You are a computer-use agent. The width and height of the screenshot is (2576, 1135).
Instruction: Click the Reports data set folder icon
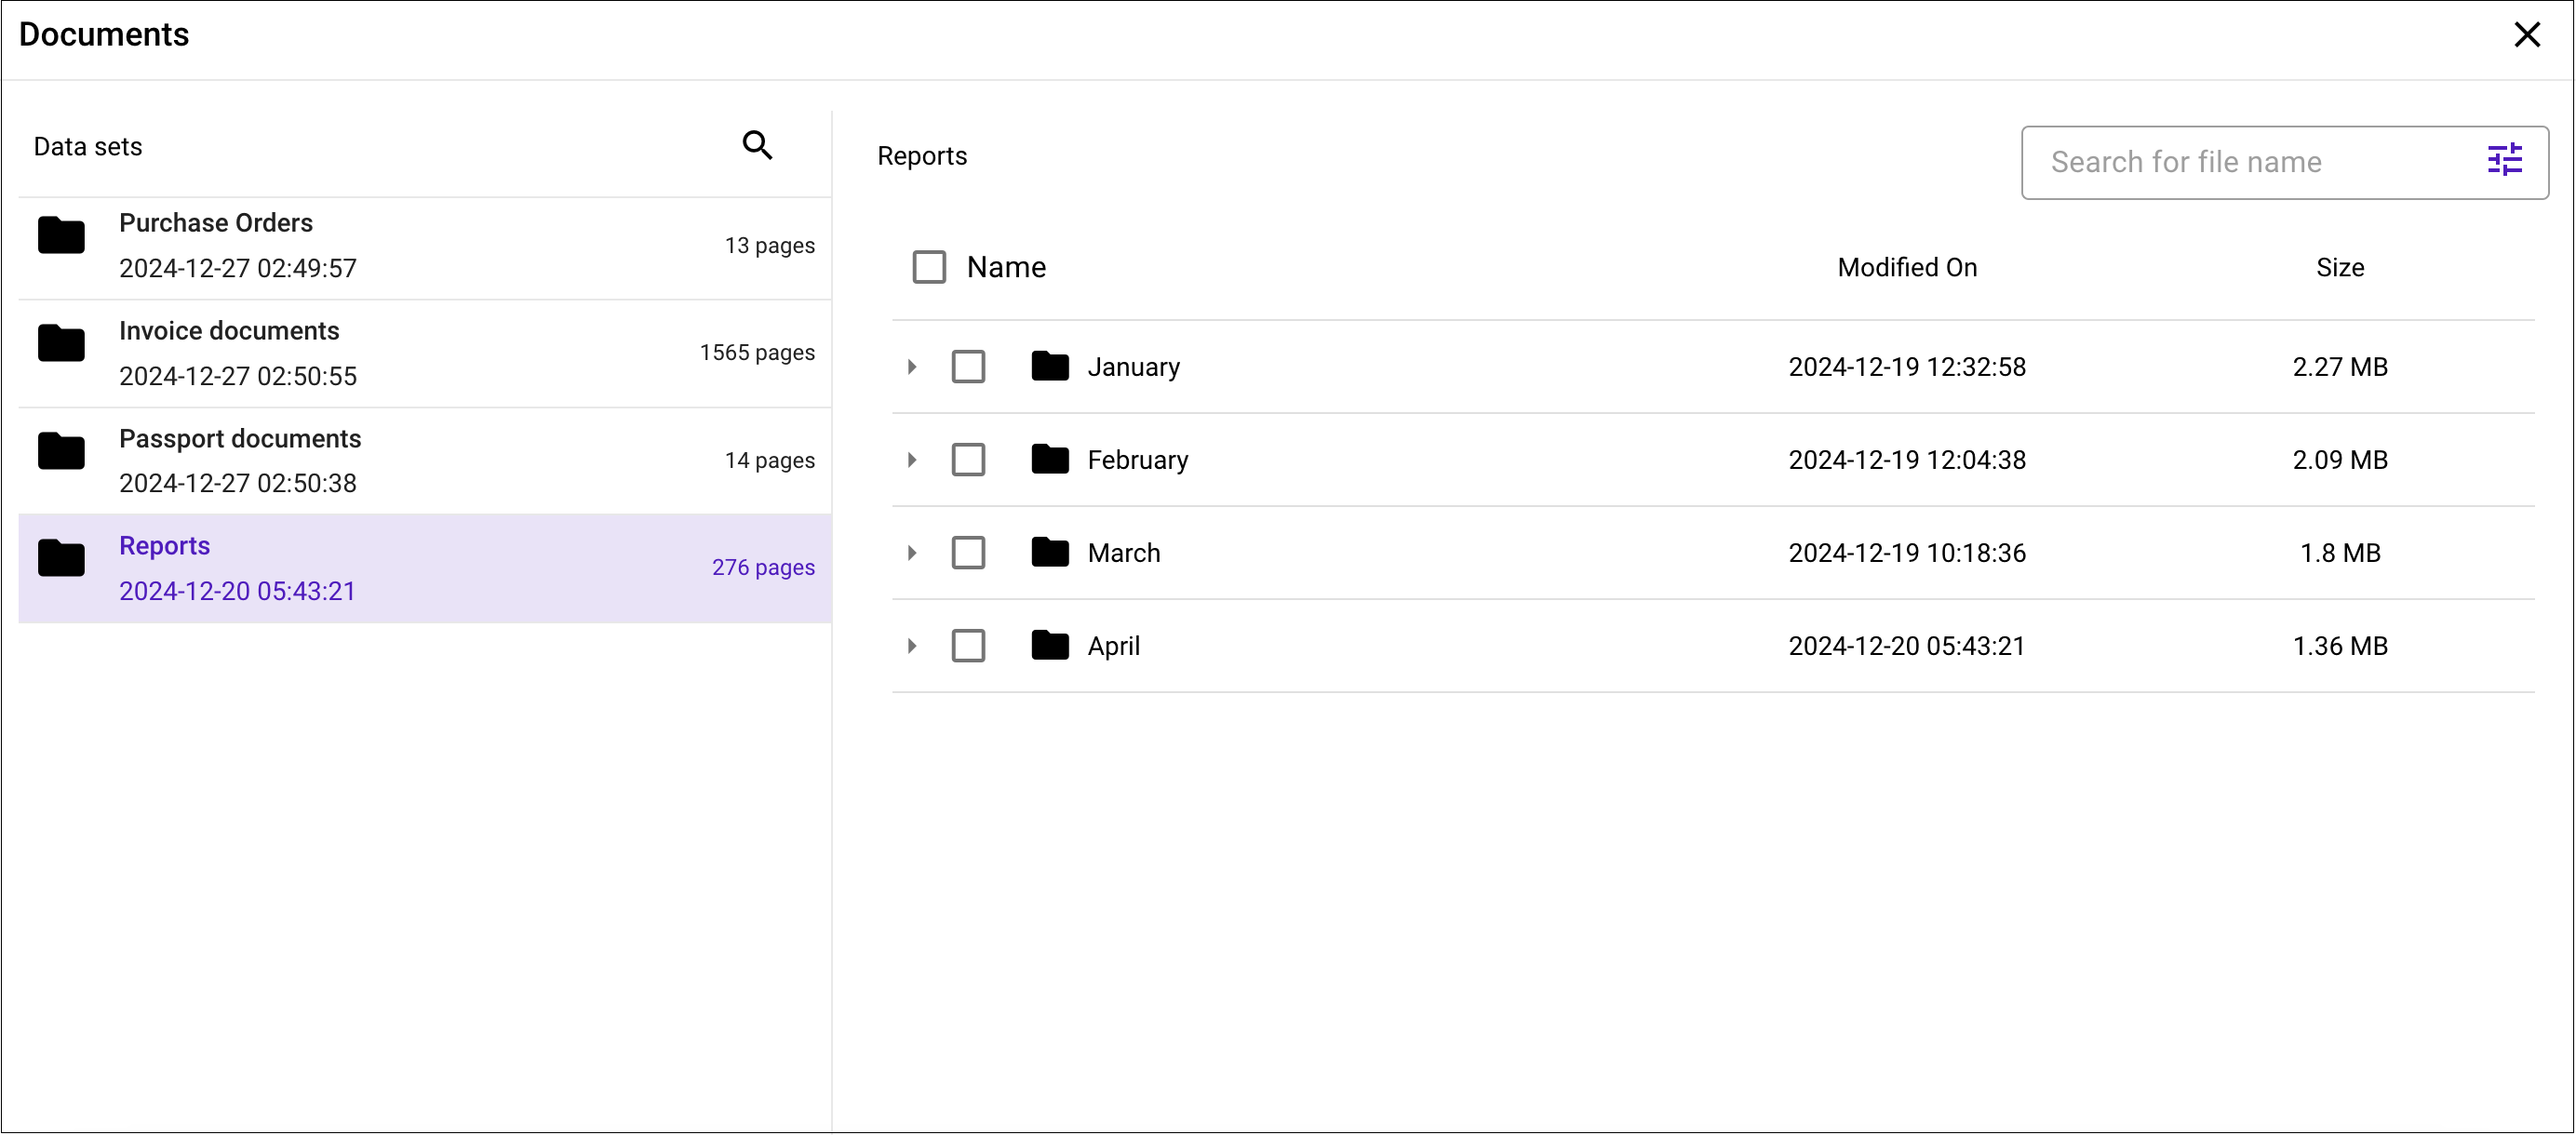61,559
